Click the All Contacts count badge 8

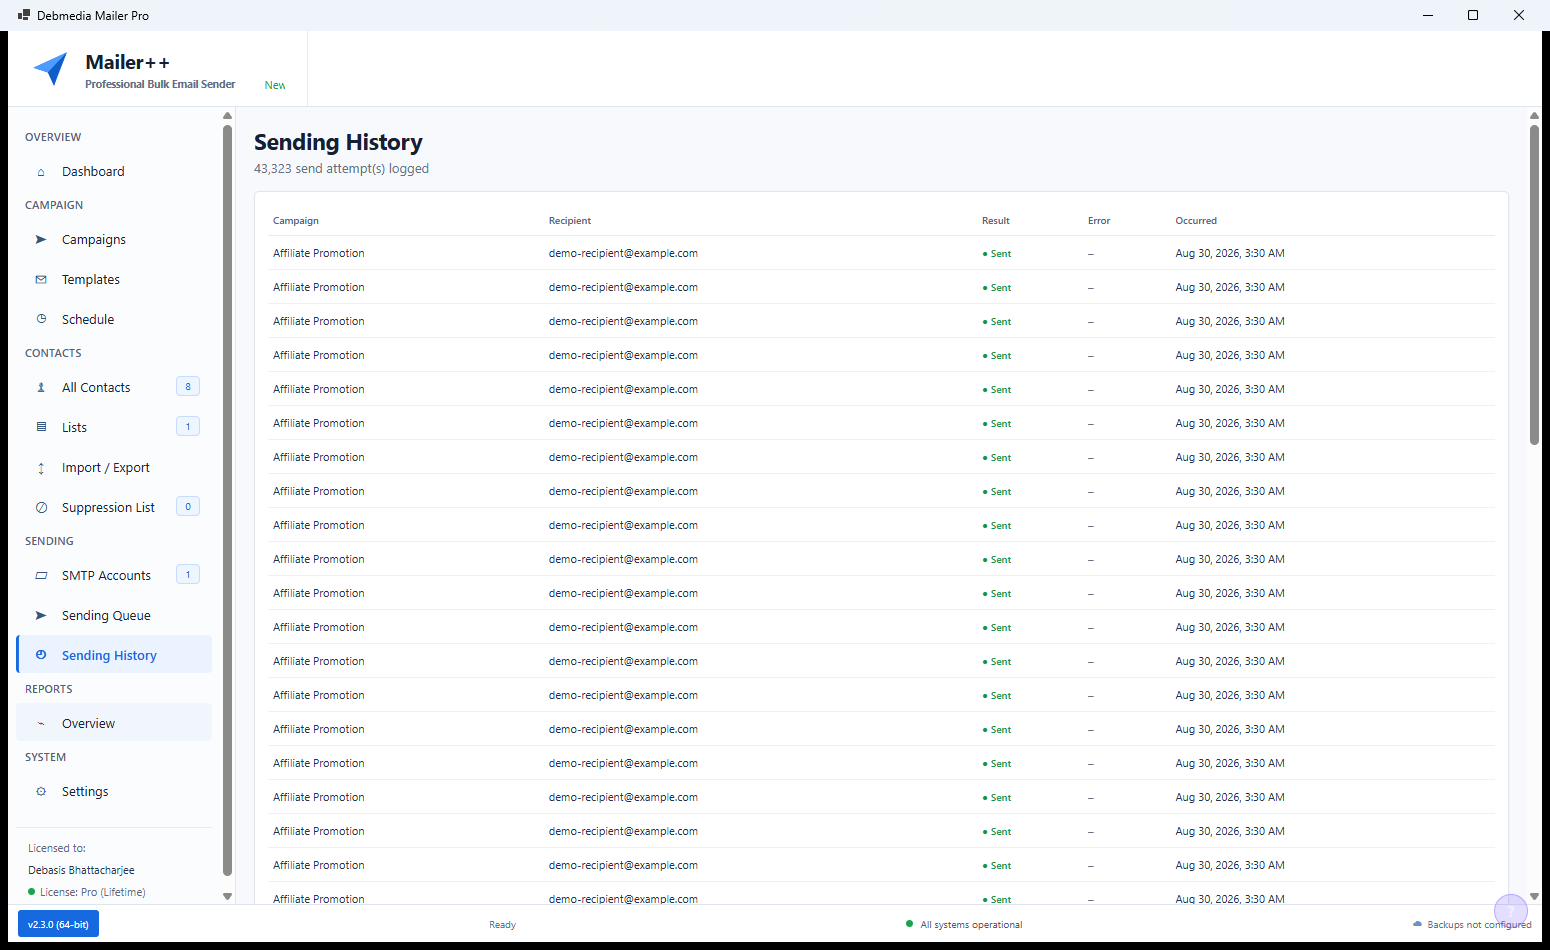tap(188, 387)
